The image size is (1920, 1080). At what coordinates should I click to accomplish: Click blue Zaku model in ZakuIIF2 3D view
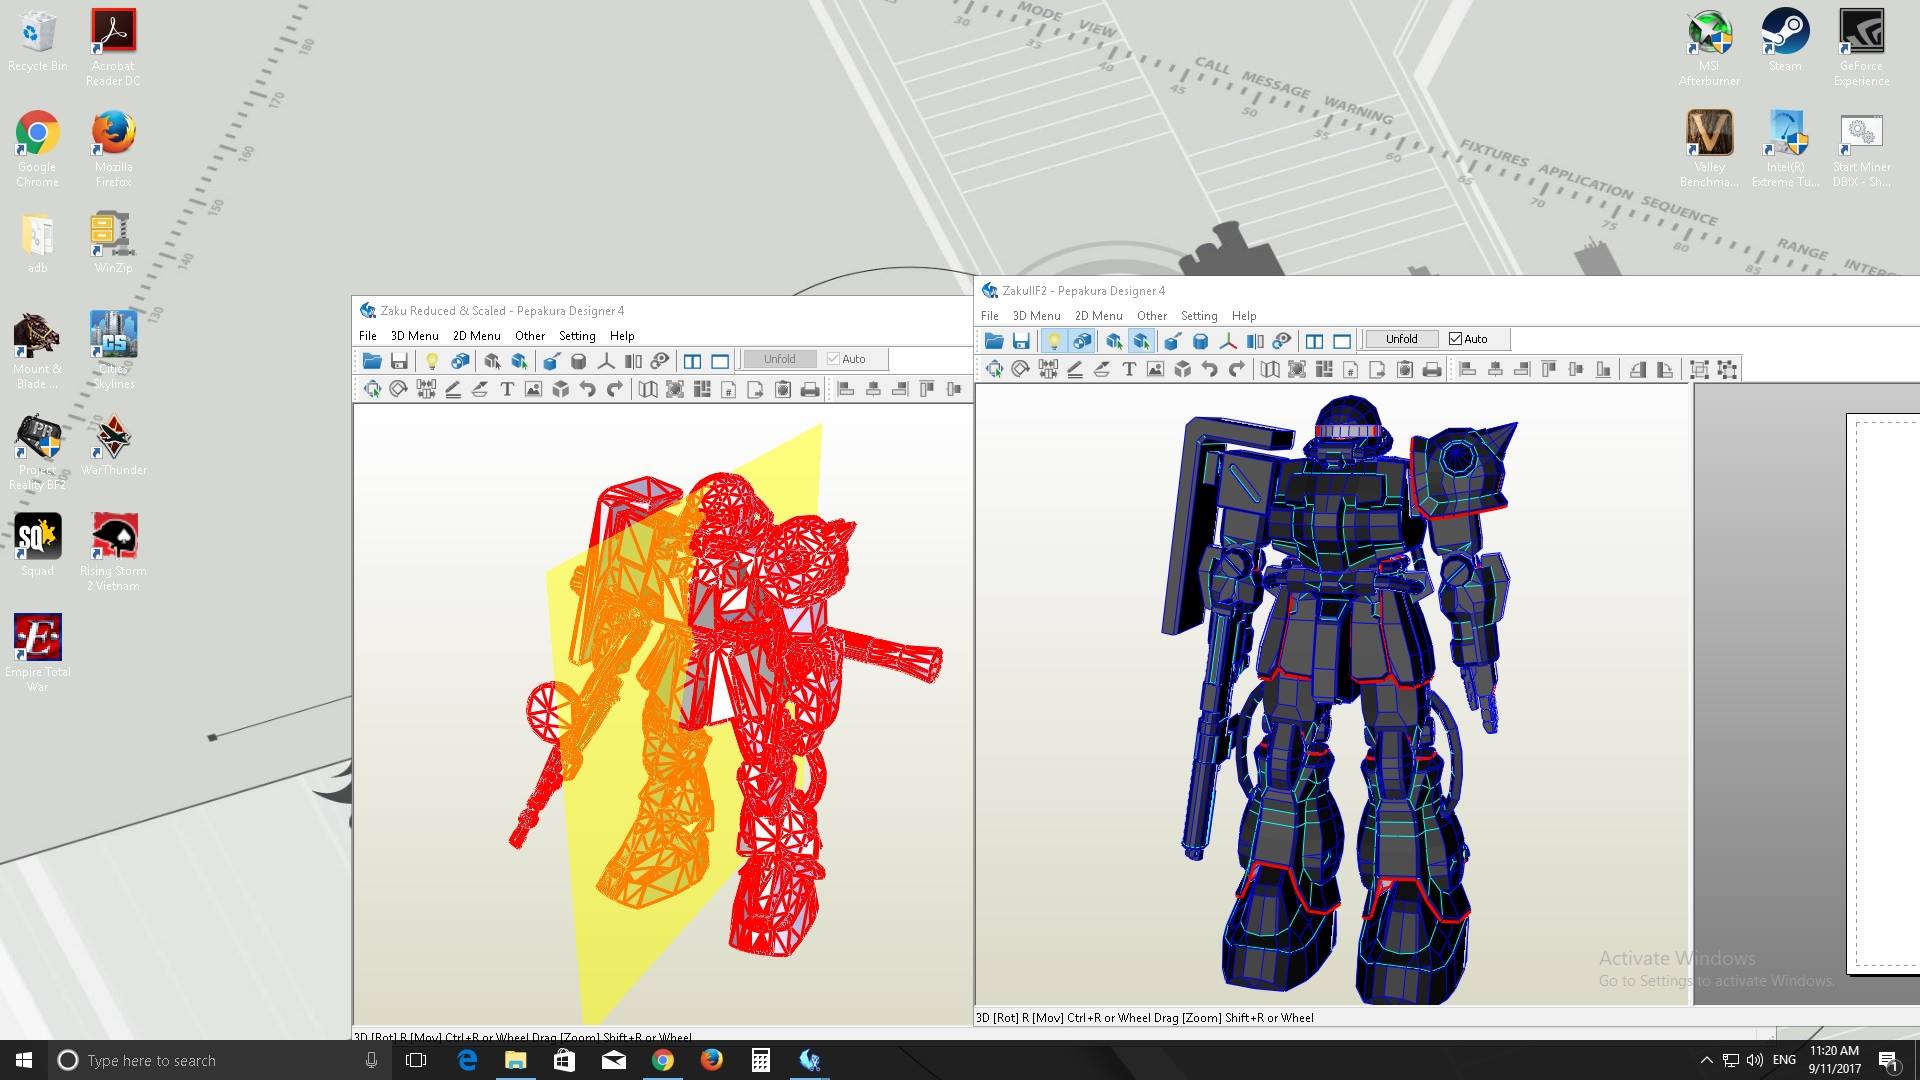tap(1340, 700)
